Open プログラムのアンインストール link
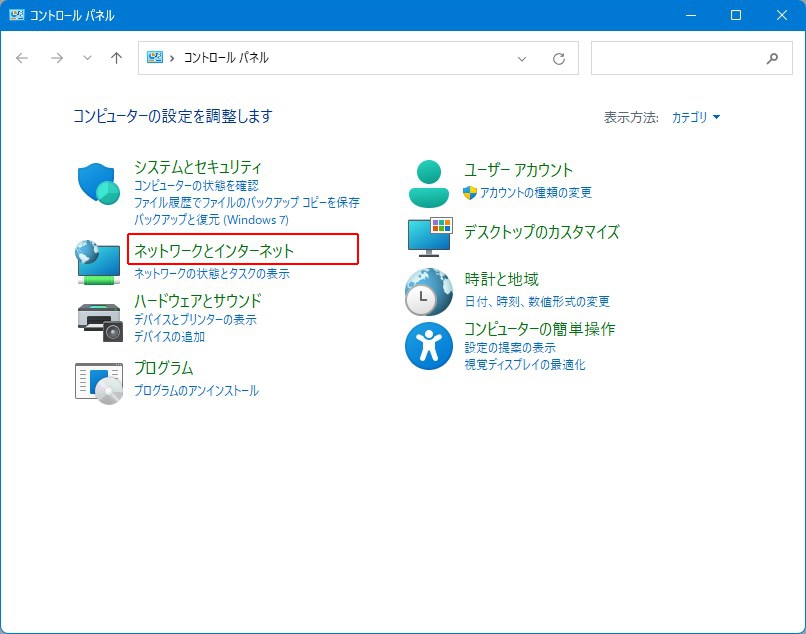Image resolution: width=806 pixels, height=634 pixels. (196, 391)
